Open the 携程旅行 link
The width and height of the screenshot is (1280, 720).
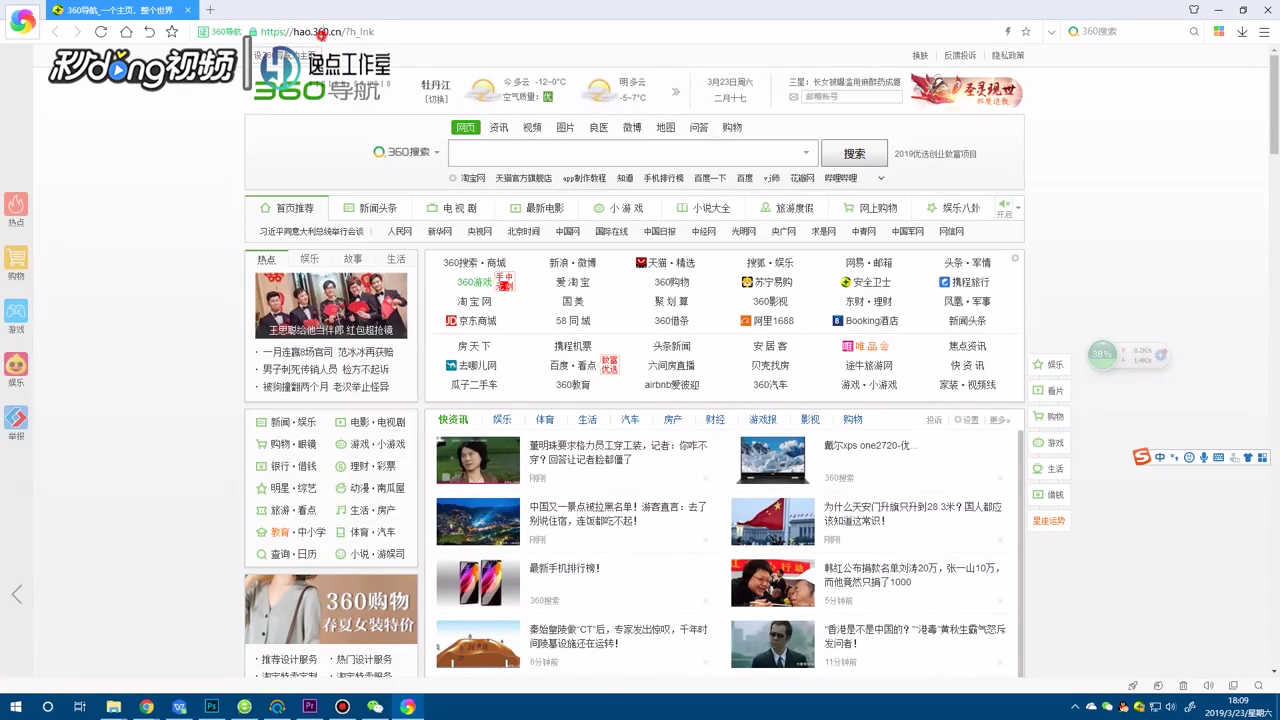[964, 282]
